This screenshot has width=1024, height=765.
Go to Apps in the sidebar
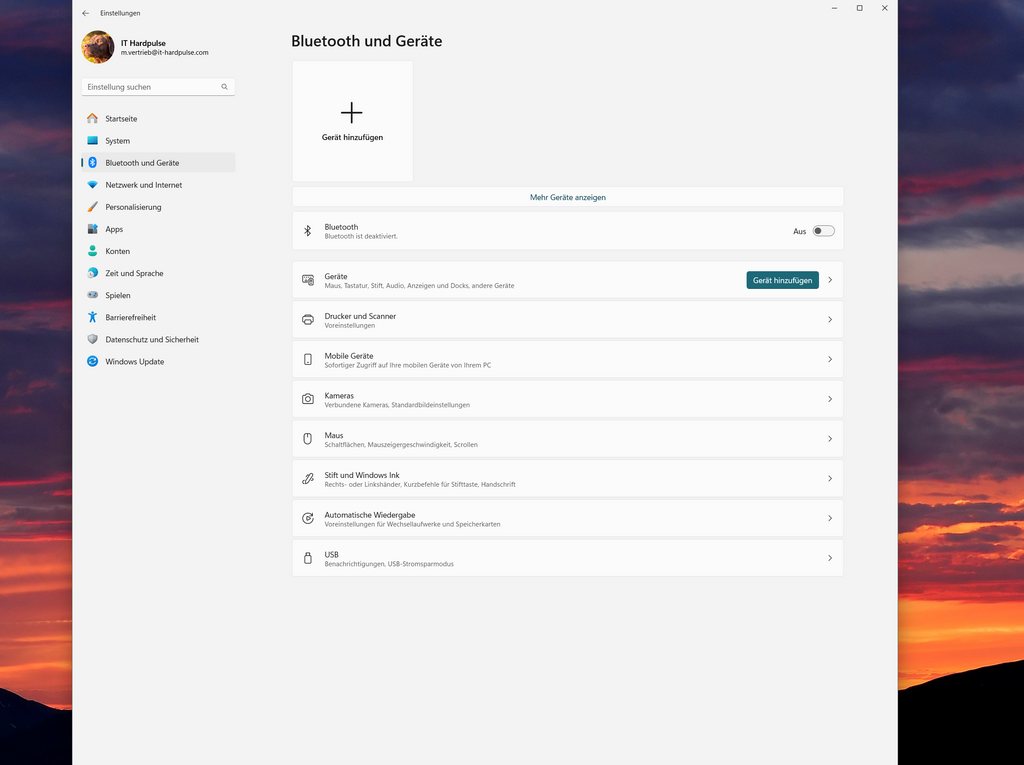click(114, 229)
